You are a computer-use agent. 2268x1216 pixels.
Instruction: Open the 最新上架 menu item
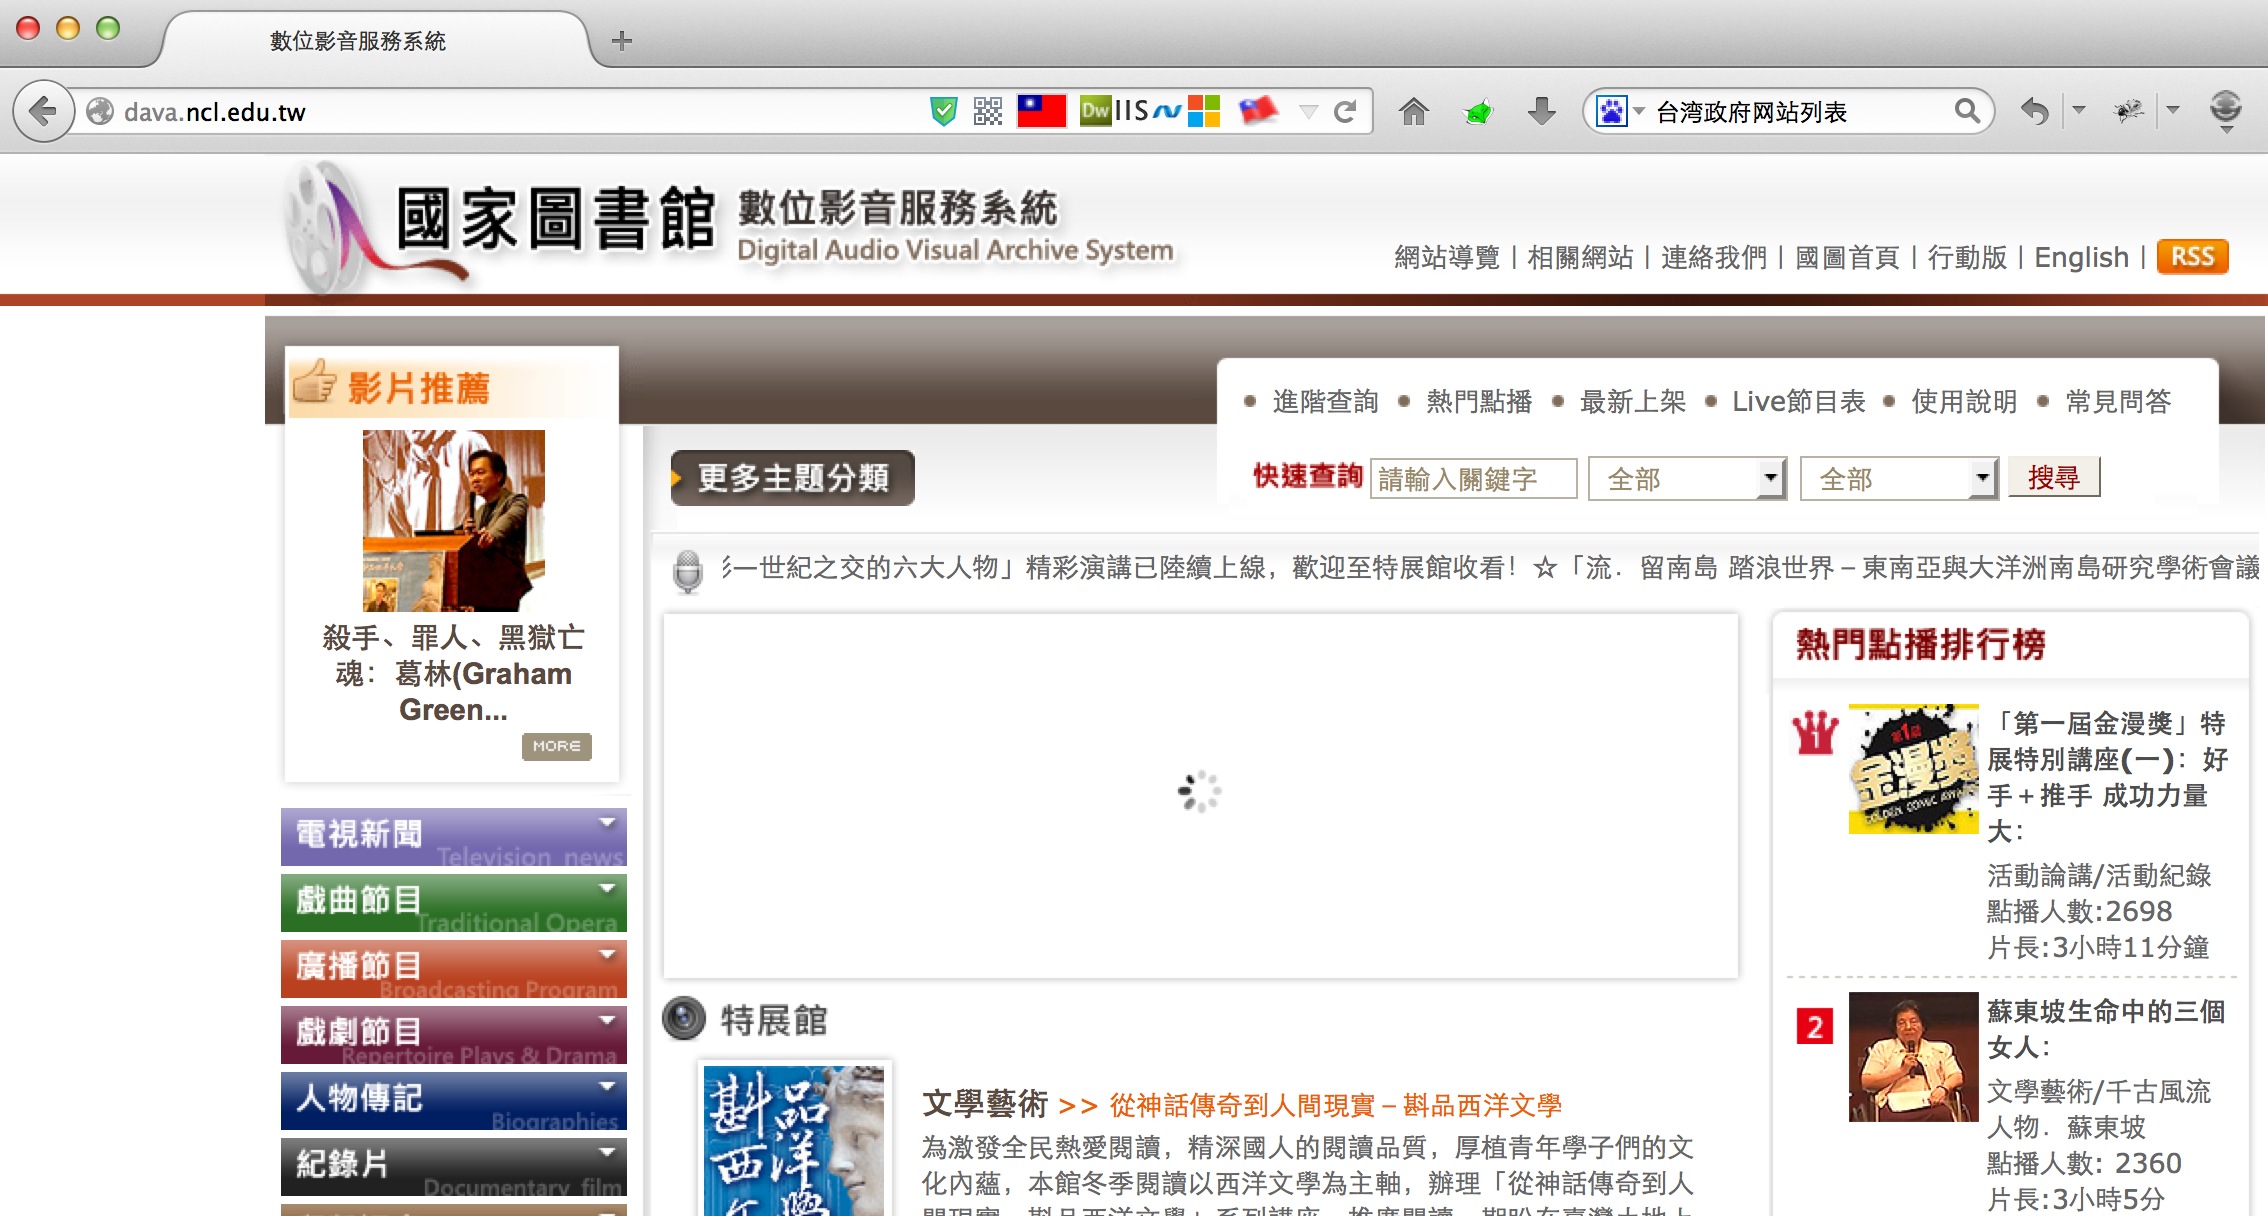pos(1632,401)
